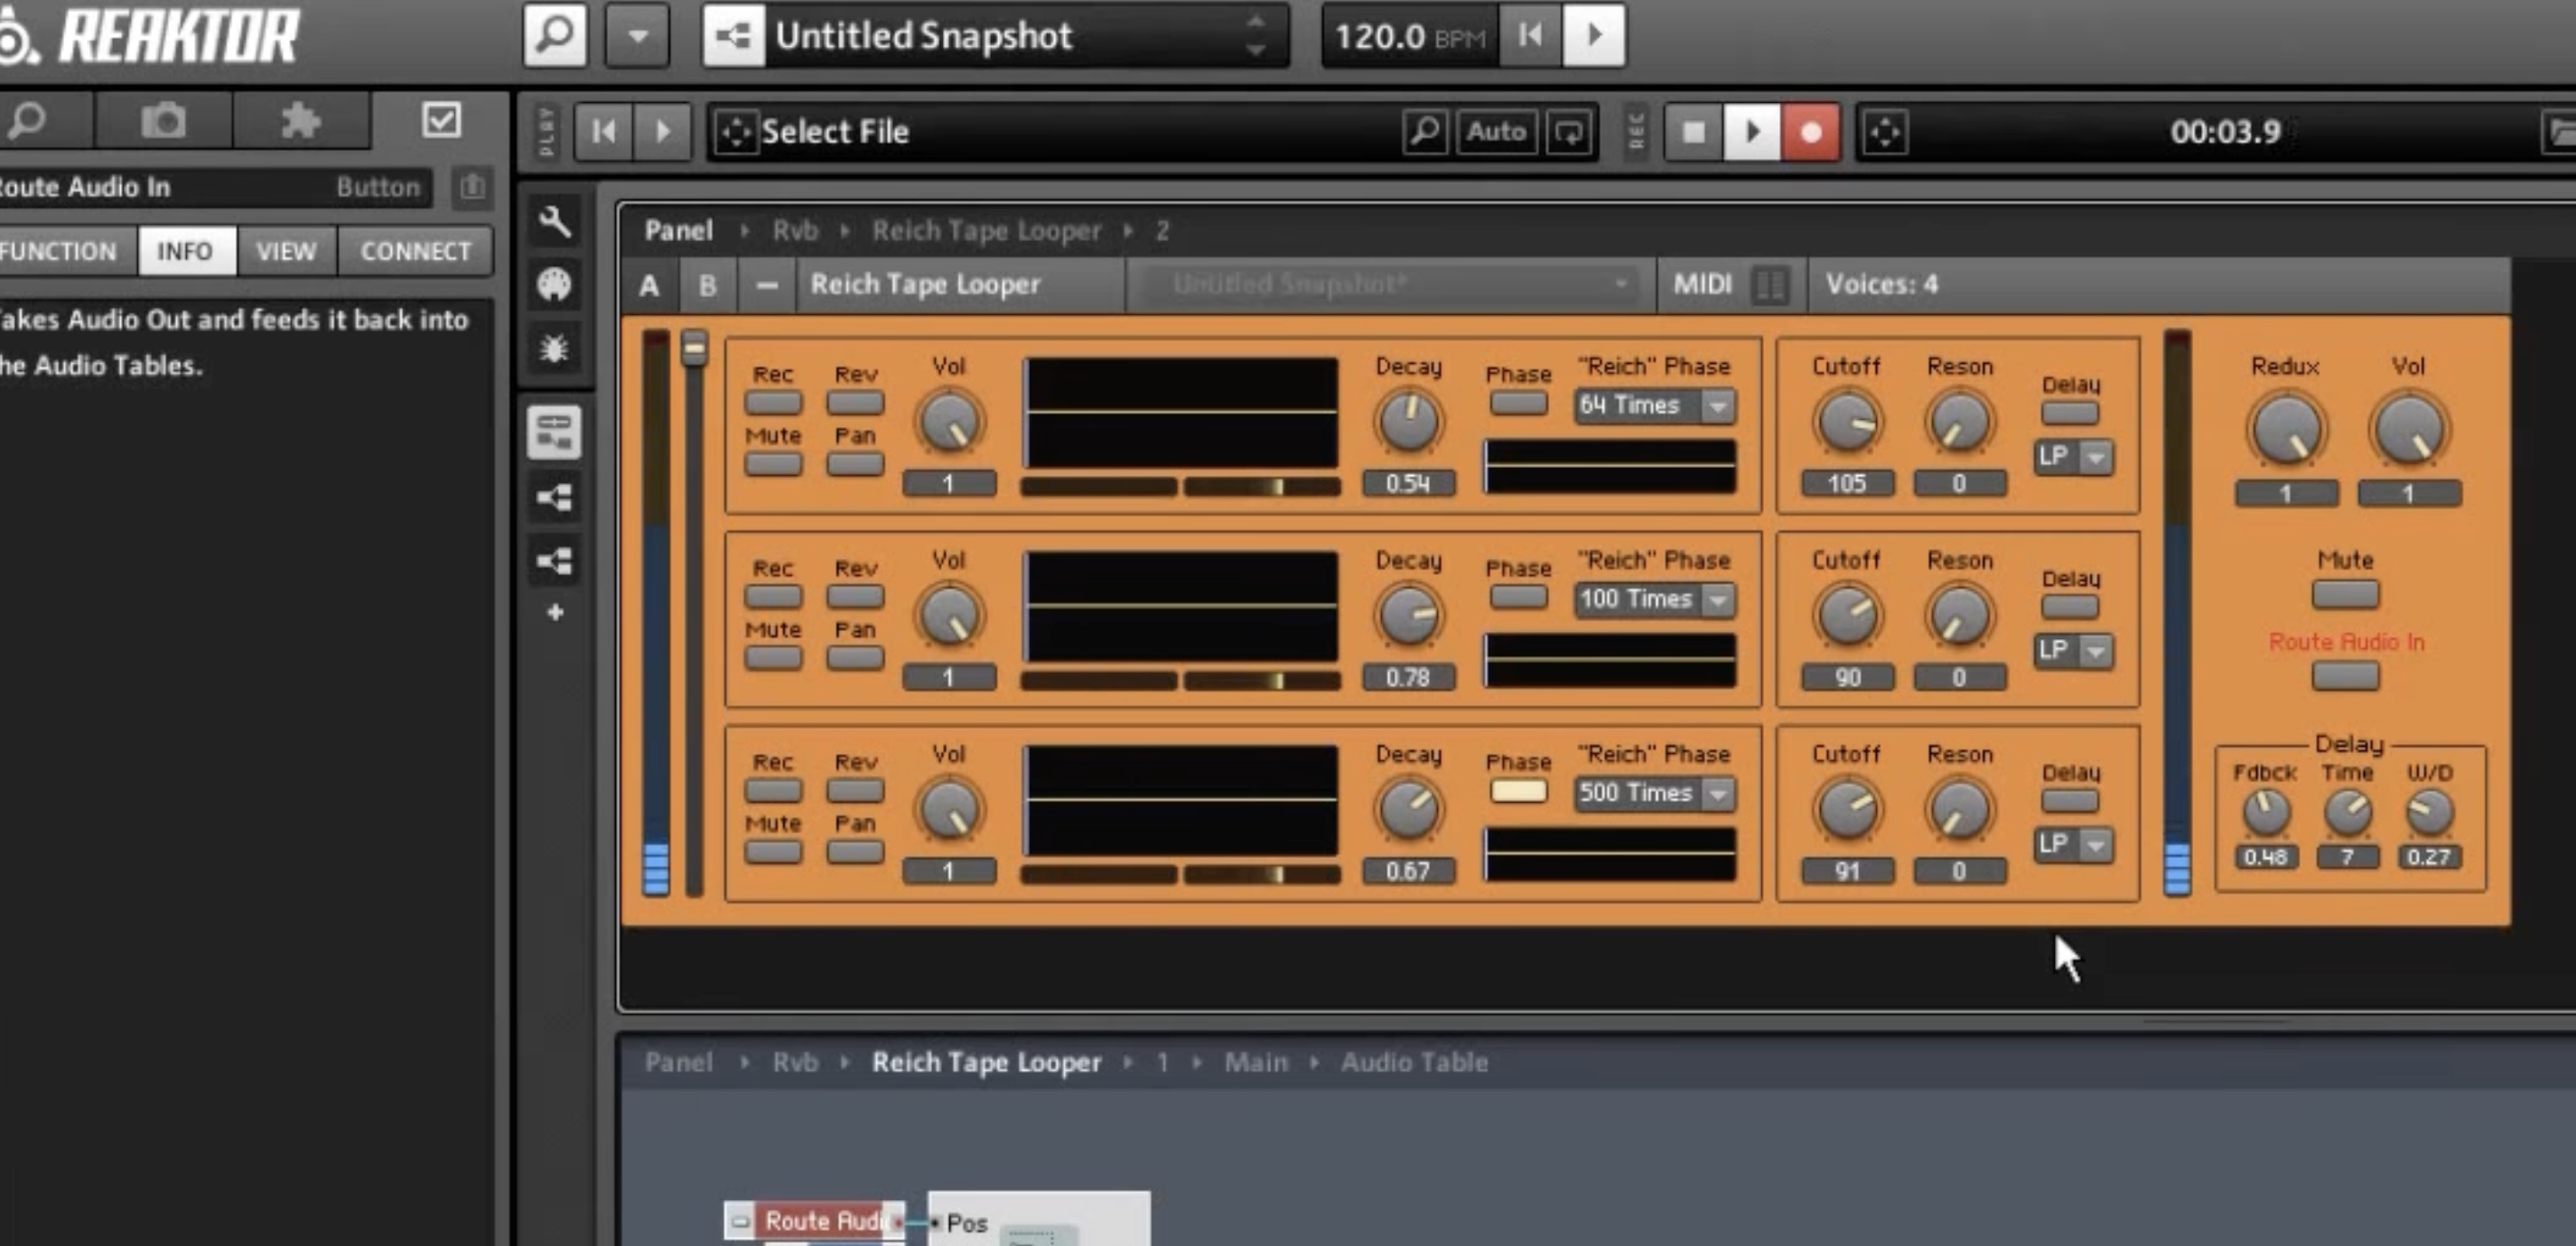Click the lower structure view icon

coord(555,560)
